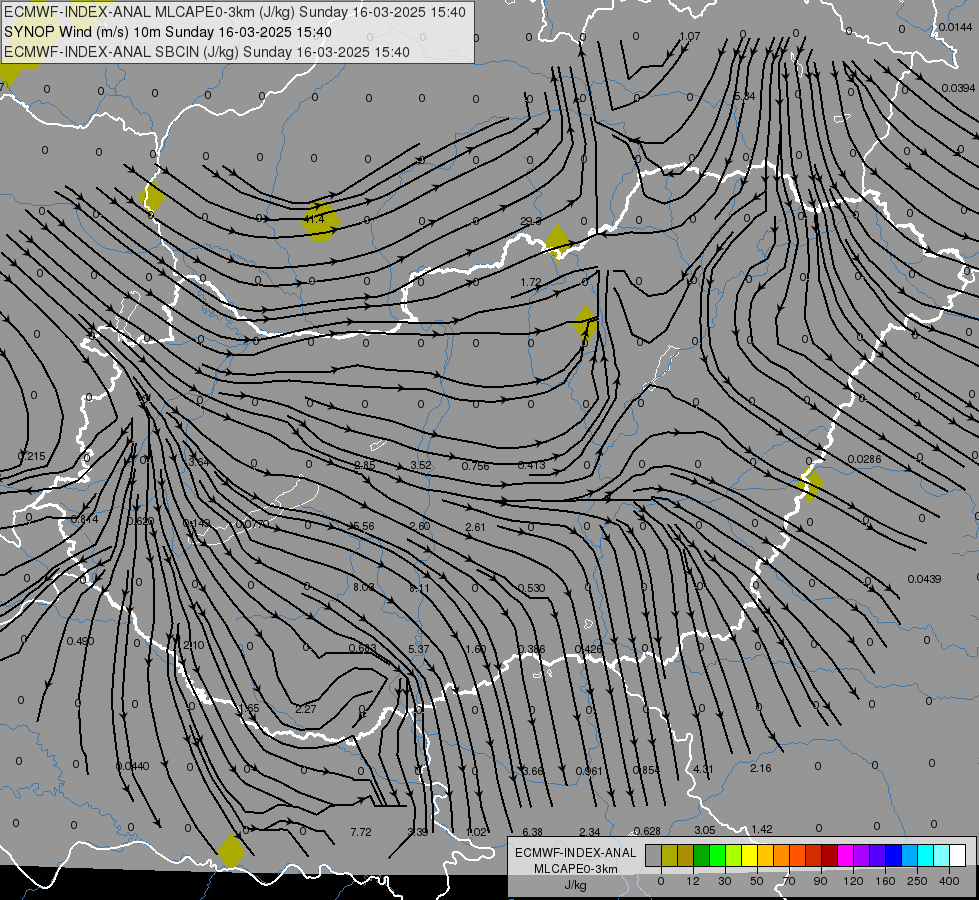979x900 pixels.
Task: Select the magenta swatch in the legend
Action: pyautogui.click(x=845, y=855)
